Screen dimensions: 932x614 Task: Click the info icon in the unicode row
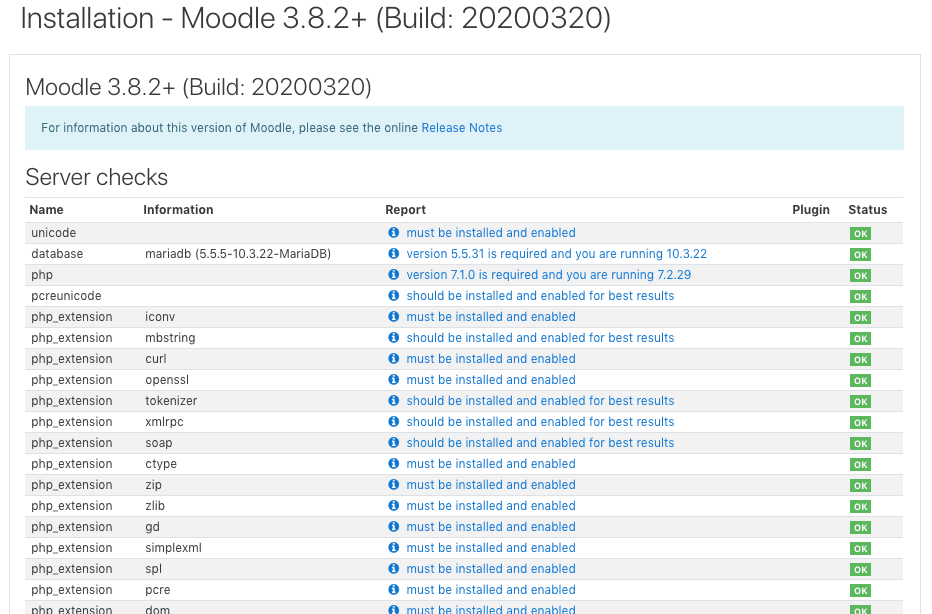coord(394,233)
